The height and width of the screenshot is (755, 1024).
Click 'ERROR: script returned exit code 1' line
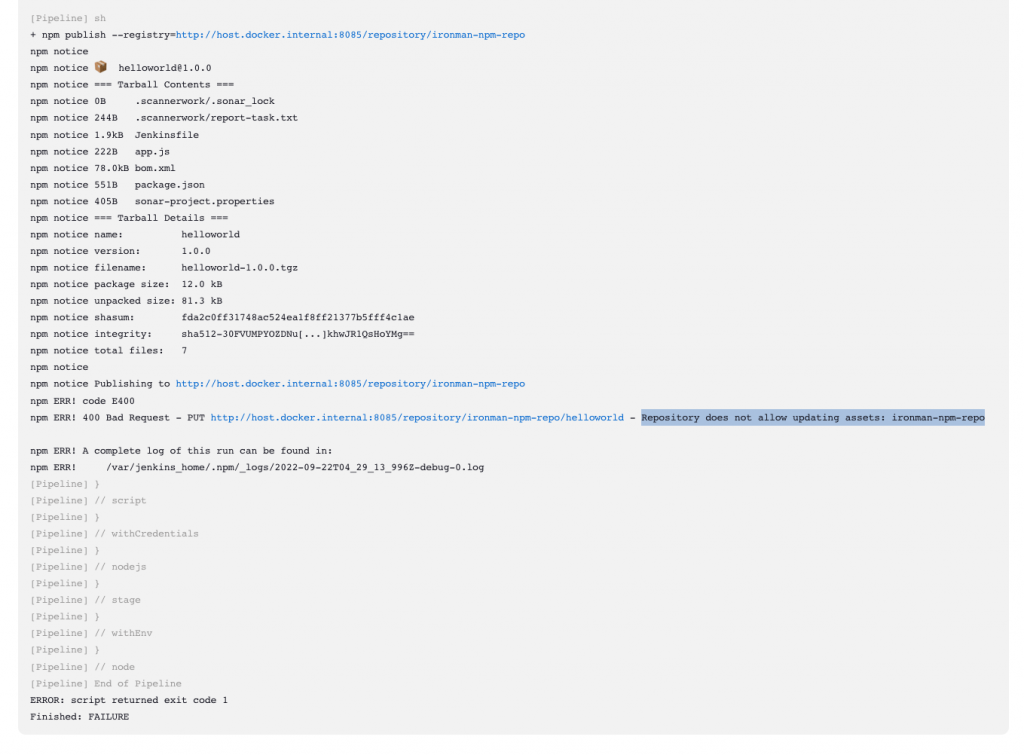pyautogui.click(x=129, y=699)
